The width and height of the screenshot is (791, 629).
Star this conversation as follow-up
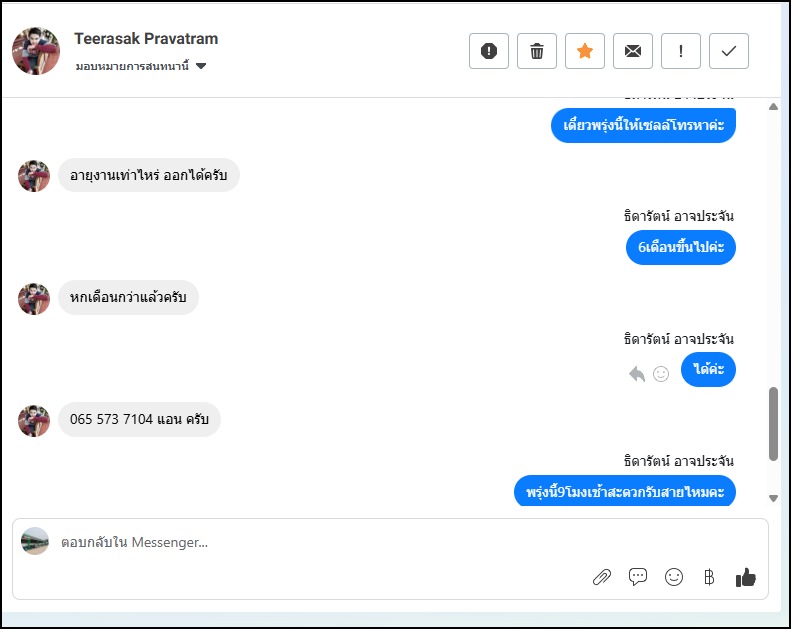[585, 51]
